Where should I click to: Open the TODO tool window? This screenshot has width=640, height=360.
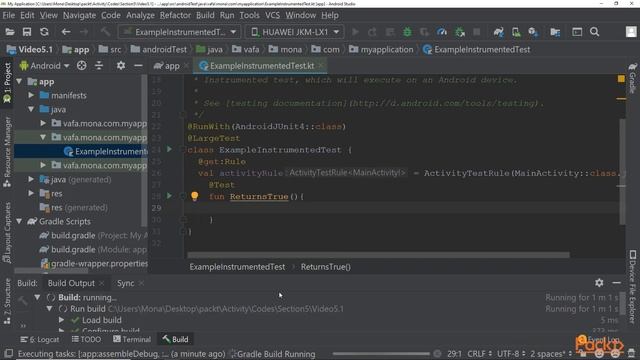pyautogui.click(x=86, y=339)
